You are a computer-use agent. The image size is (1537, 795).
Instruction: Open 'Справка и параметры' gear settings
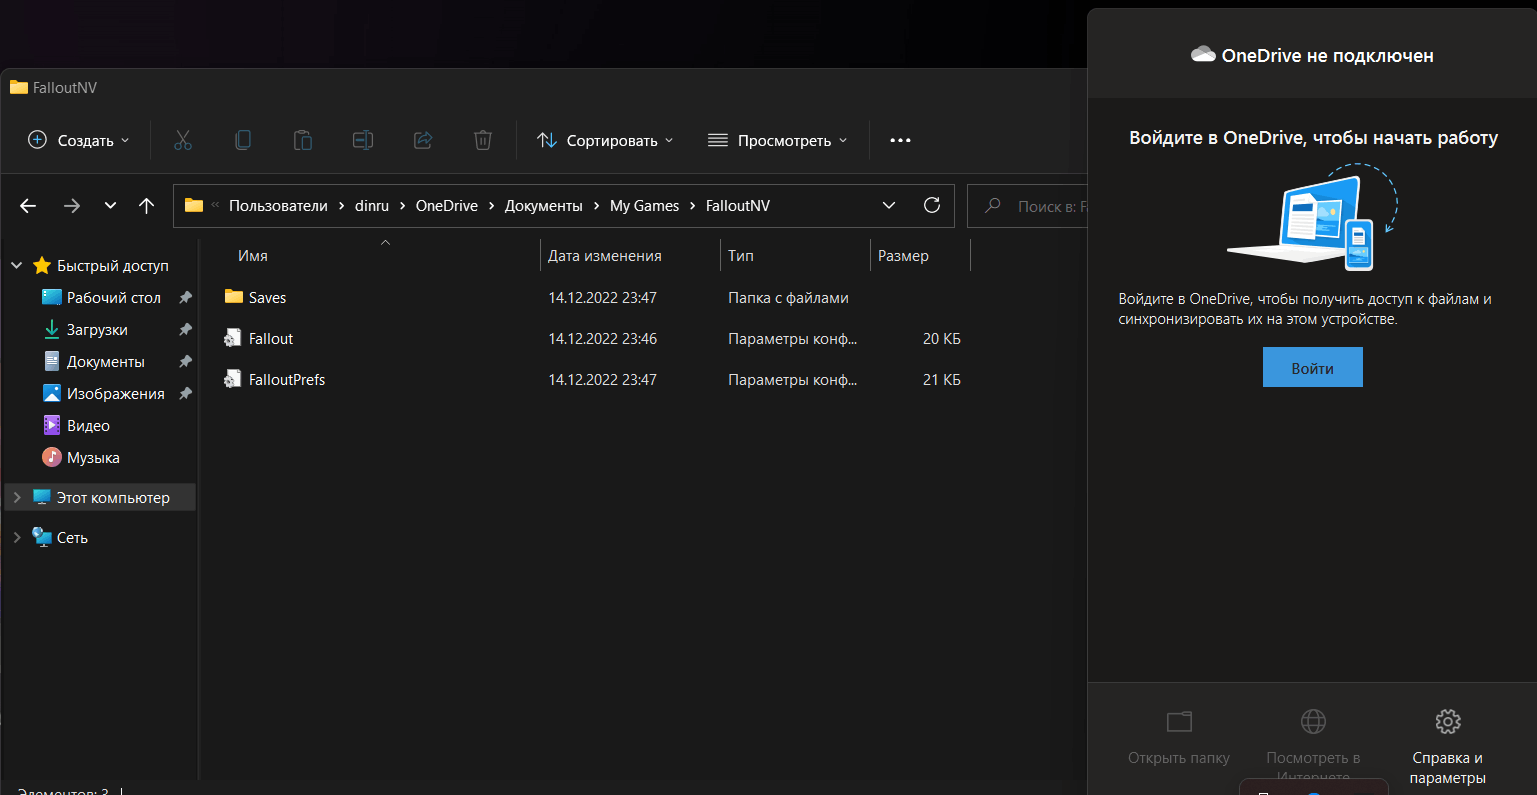(1448, 721)
